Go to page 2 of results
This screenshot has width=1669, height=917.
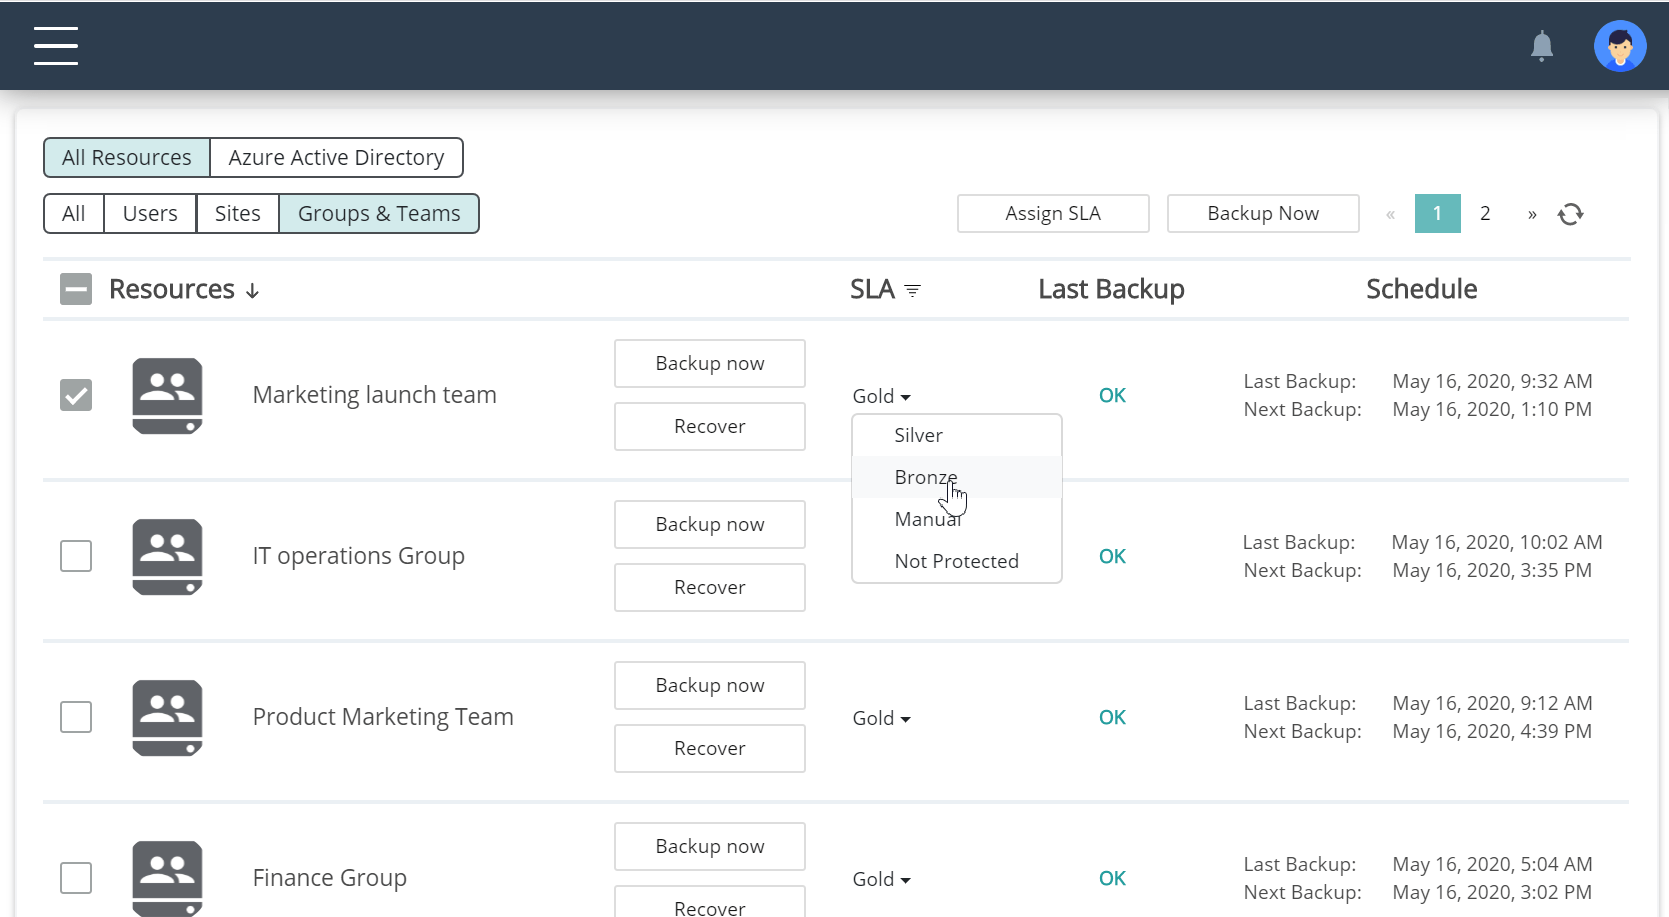1485,214
